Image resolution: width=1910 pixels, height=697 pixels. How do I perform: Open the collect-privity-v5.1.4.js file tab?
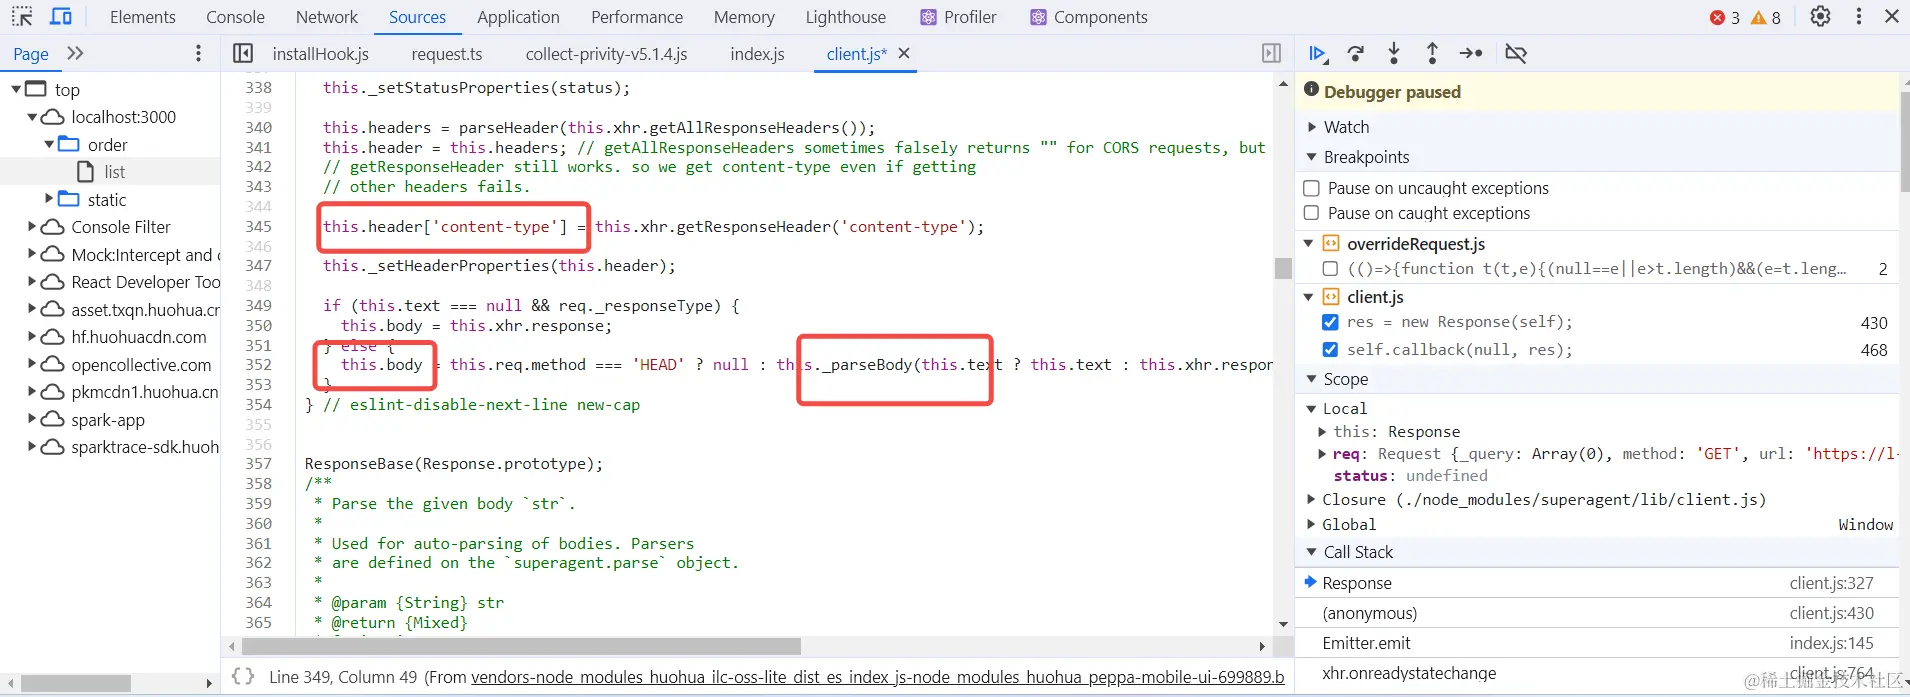pos(606,54)
